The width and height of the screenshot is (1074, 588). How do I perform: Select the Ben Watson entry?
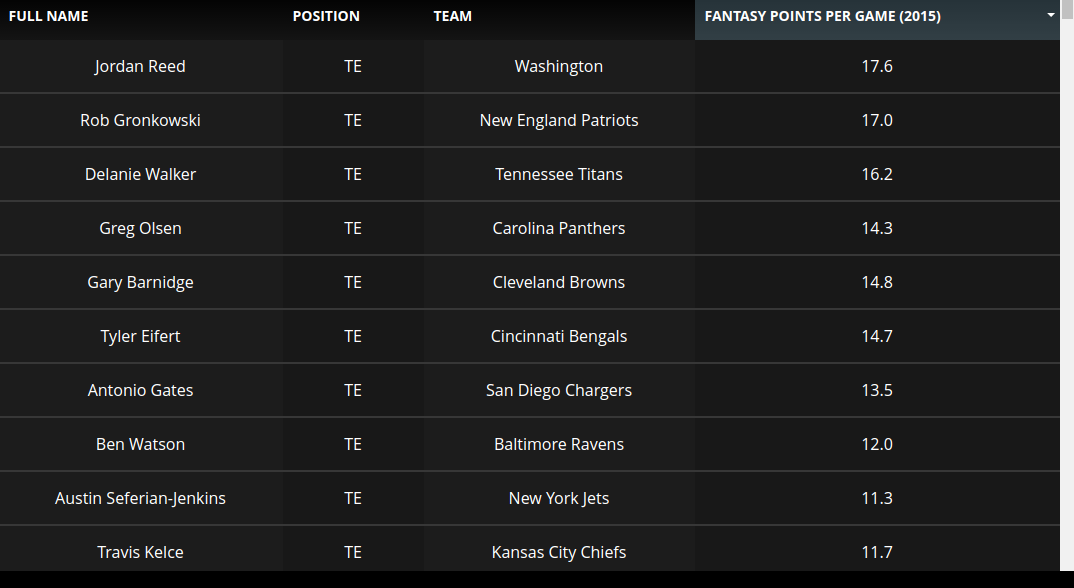click(x=140, y=444)
